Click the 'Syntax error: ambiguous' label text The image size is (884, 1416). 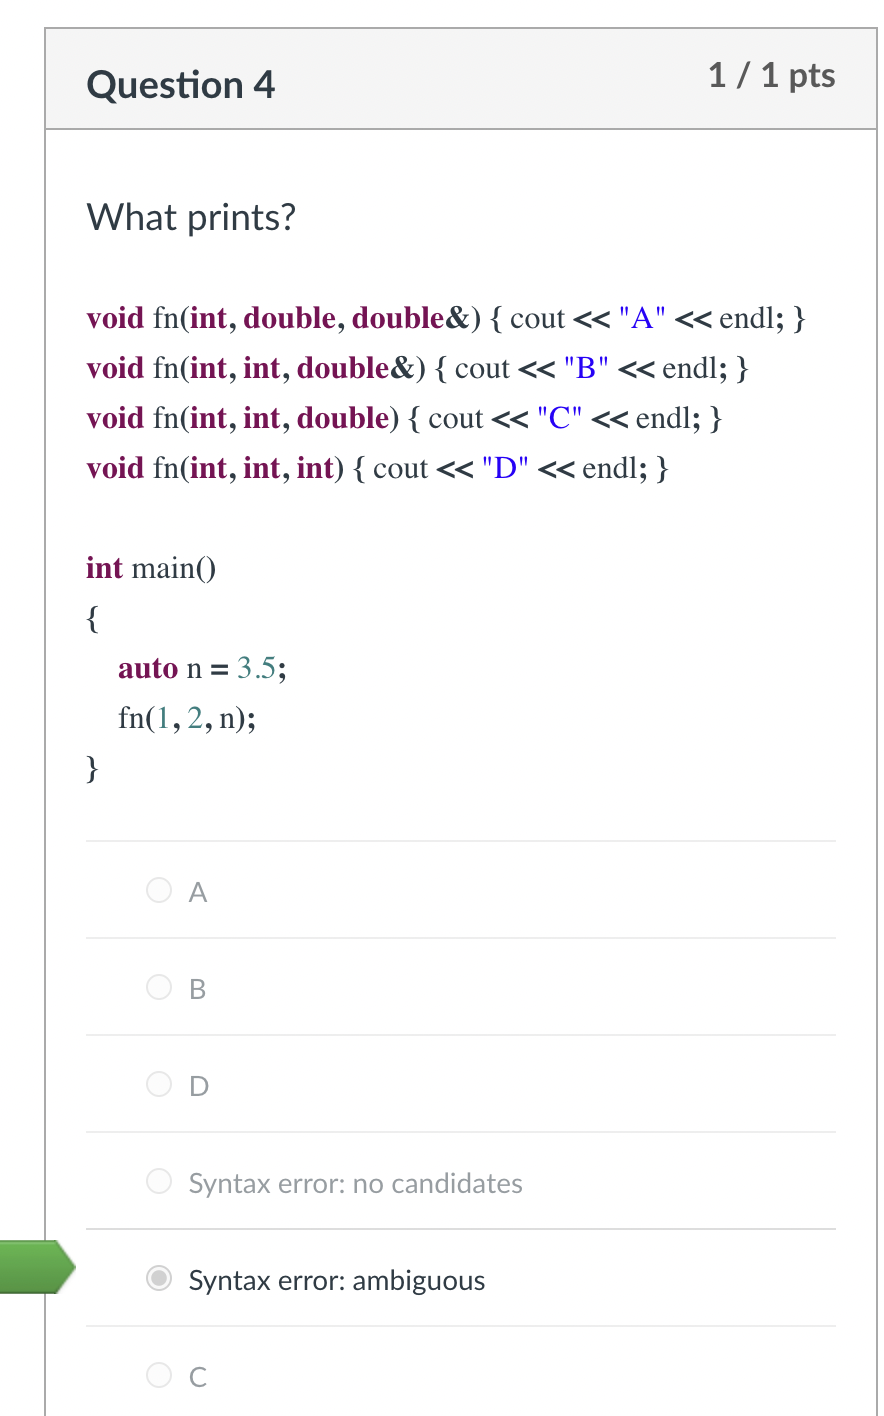(x=336, y=1280)
